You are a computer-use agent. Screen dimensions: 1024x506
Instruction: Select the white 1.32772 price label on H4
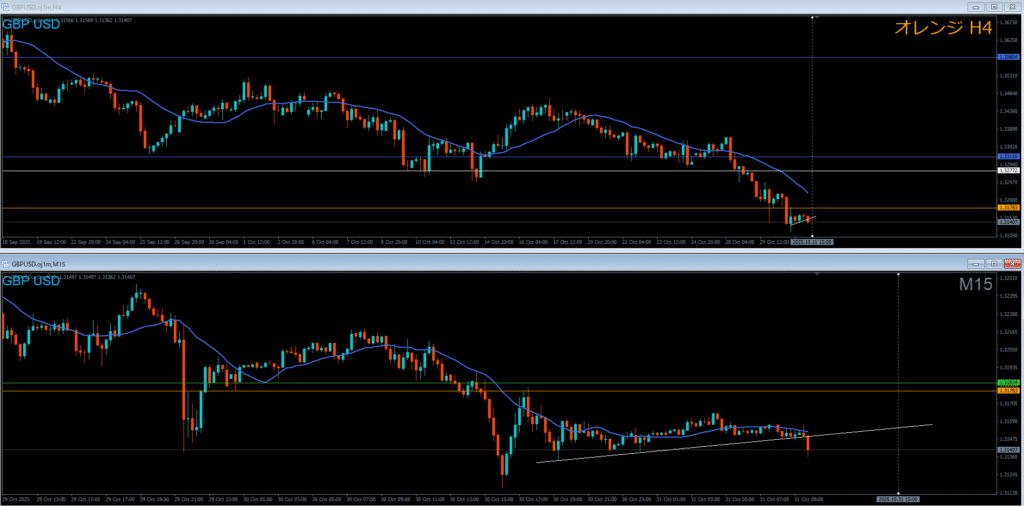click(1008, 171)
